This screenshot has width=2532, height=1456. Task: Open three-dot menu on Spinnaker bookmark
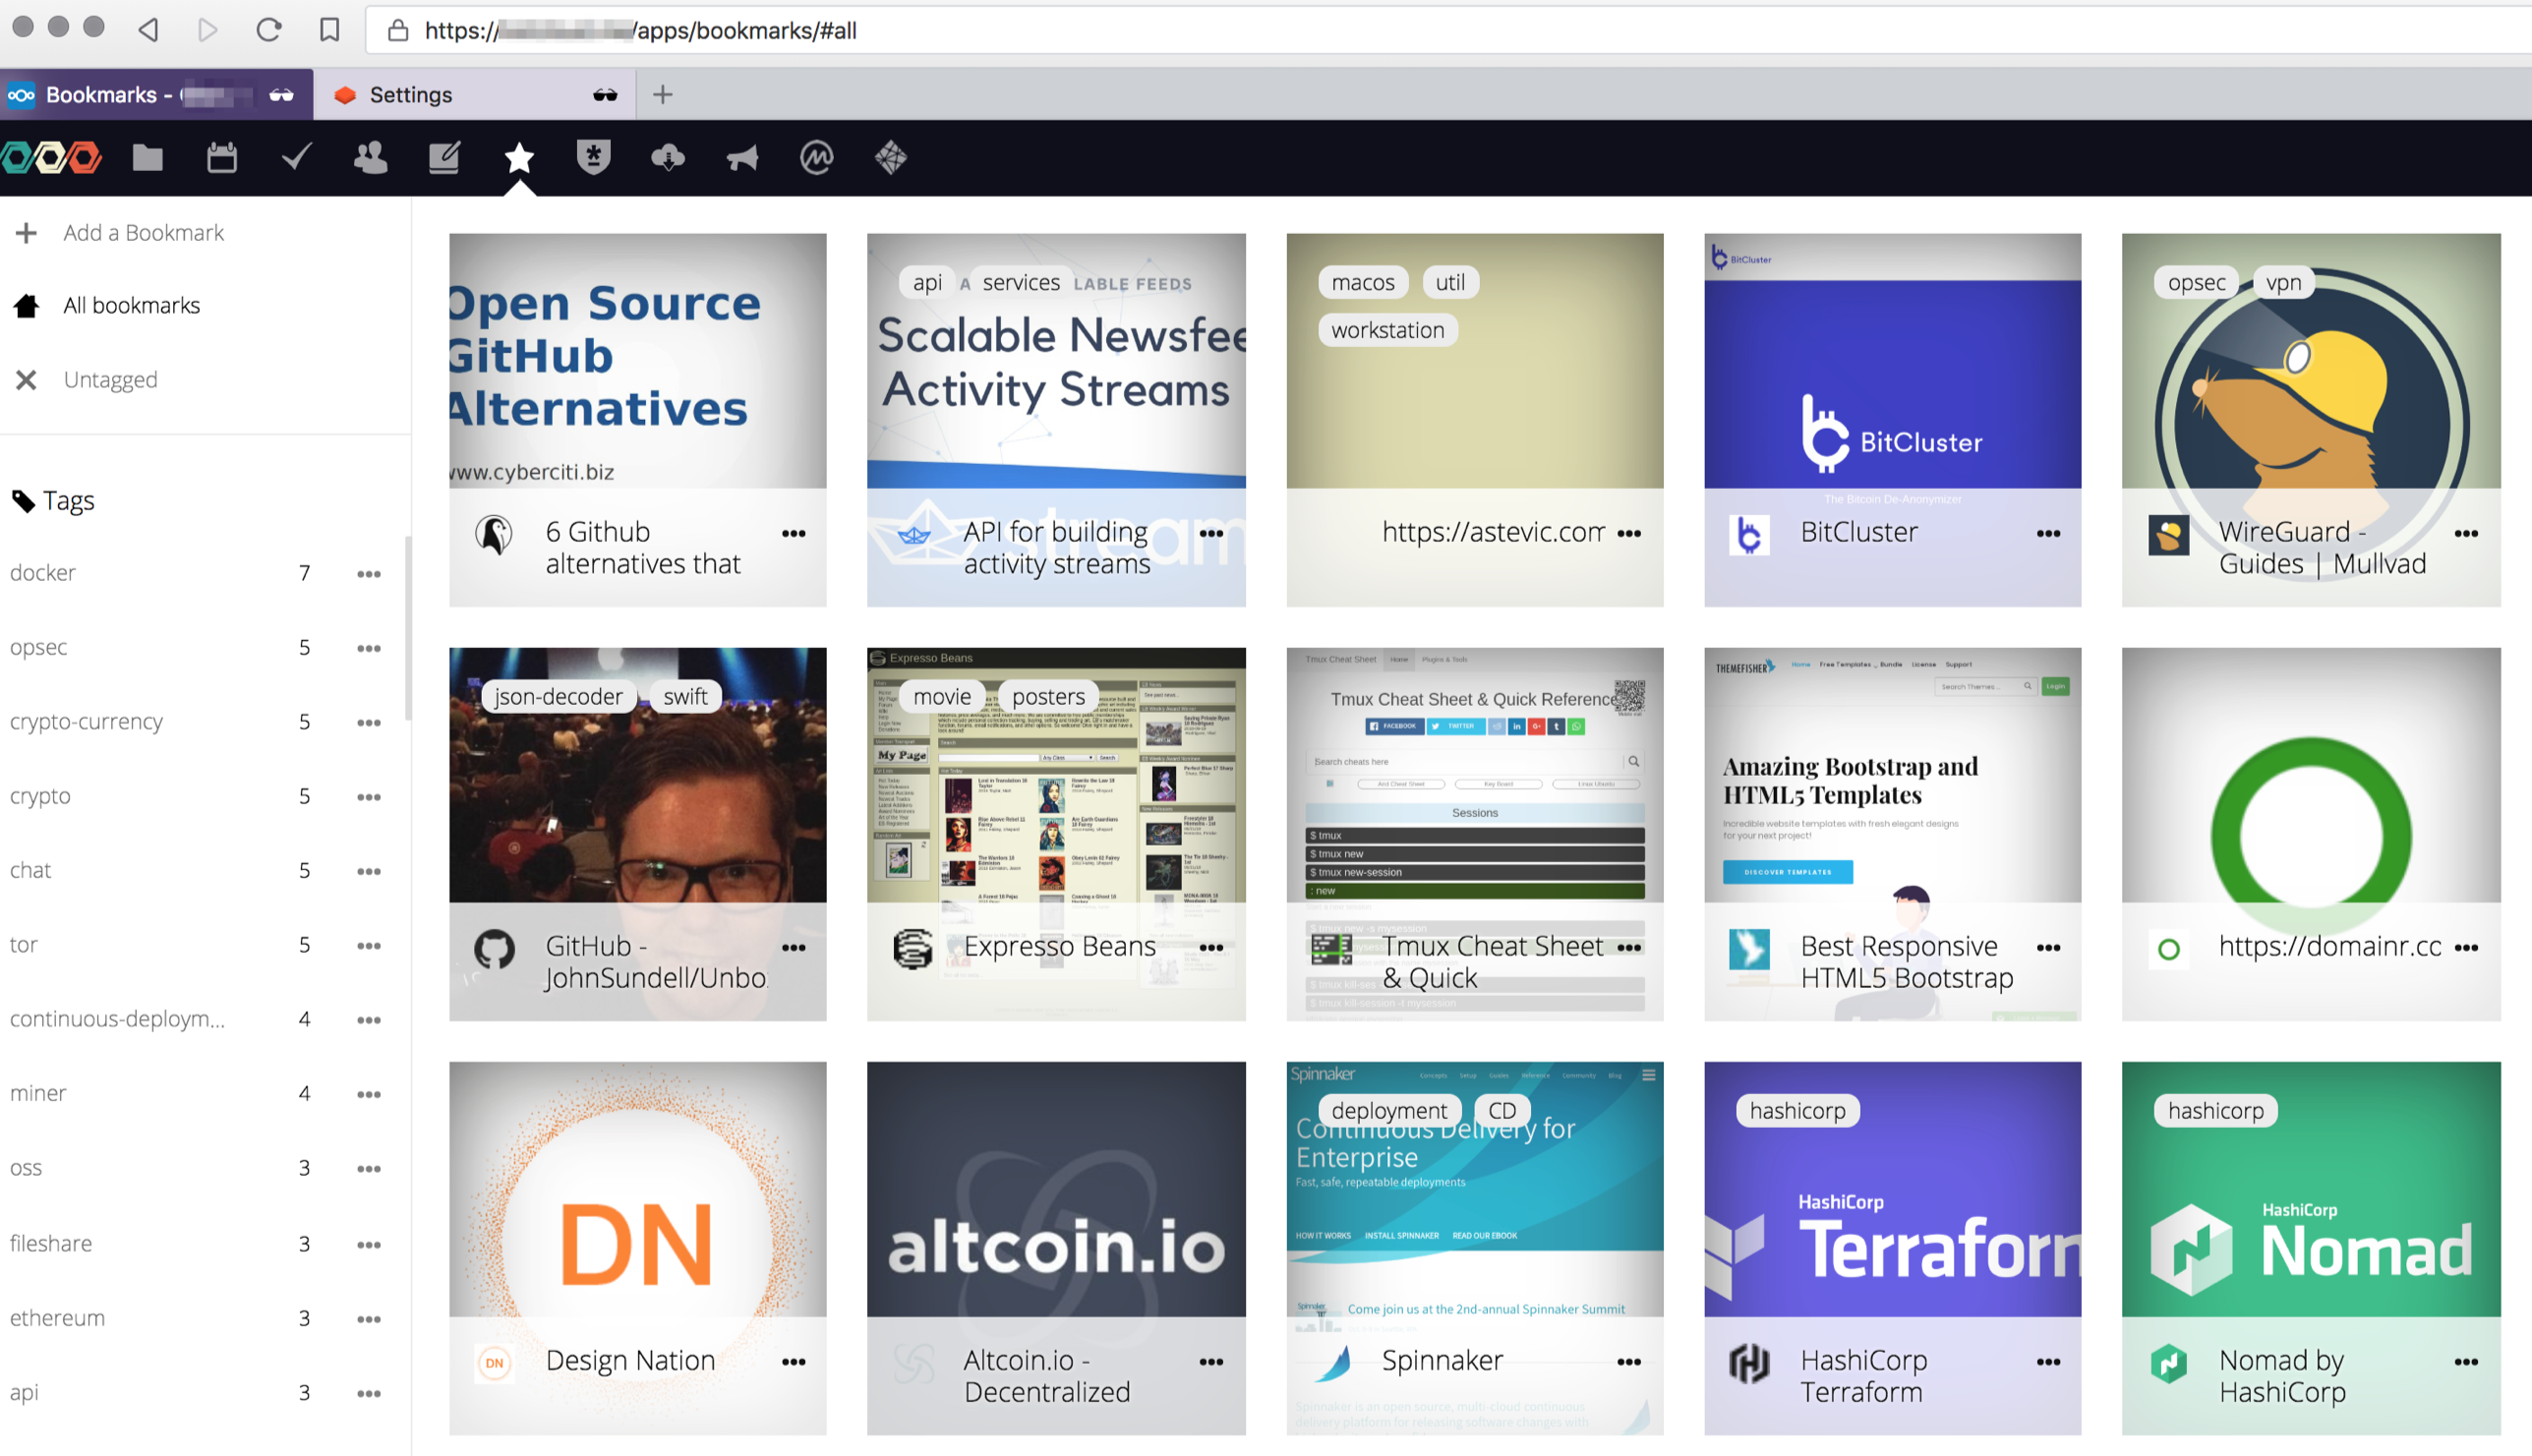tap(1628, 1361)
